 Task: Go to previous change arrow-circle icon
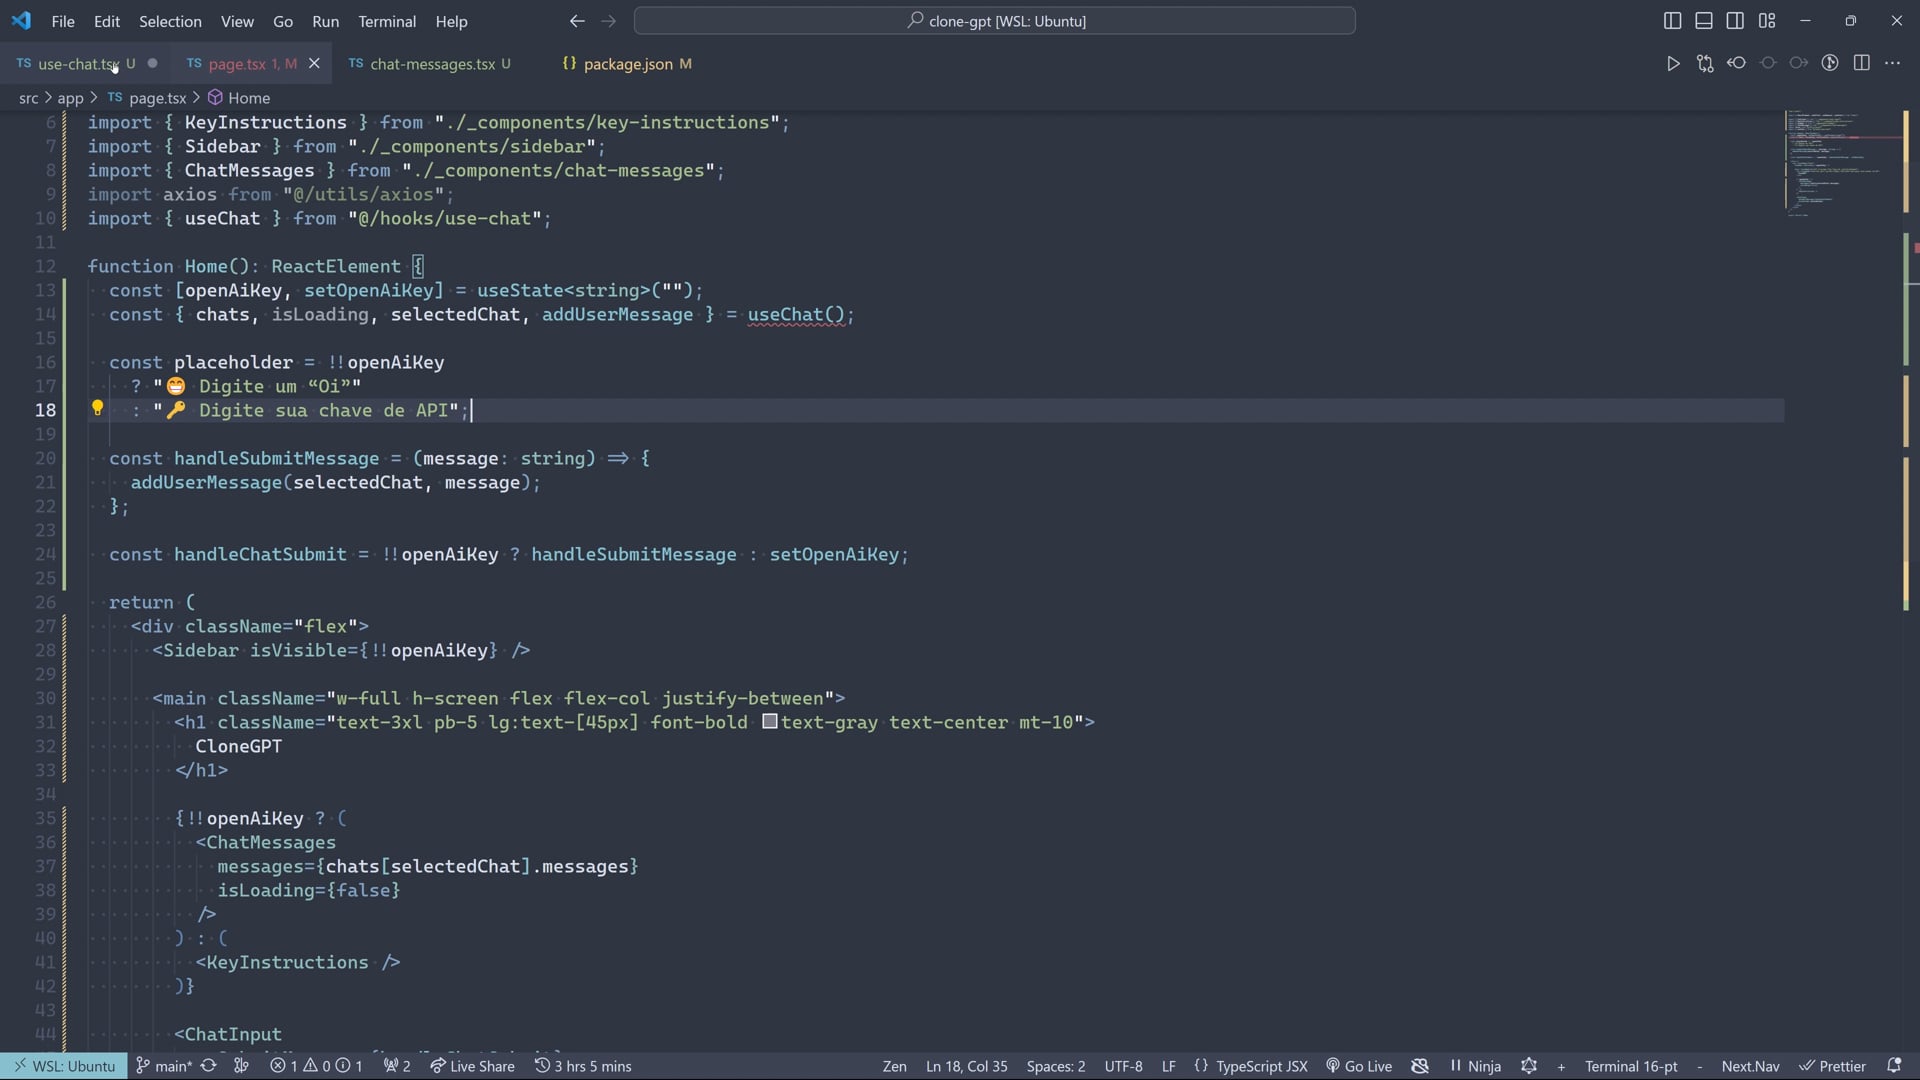pyautogui.click(x=1737, y=63)
